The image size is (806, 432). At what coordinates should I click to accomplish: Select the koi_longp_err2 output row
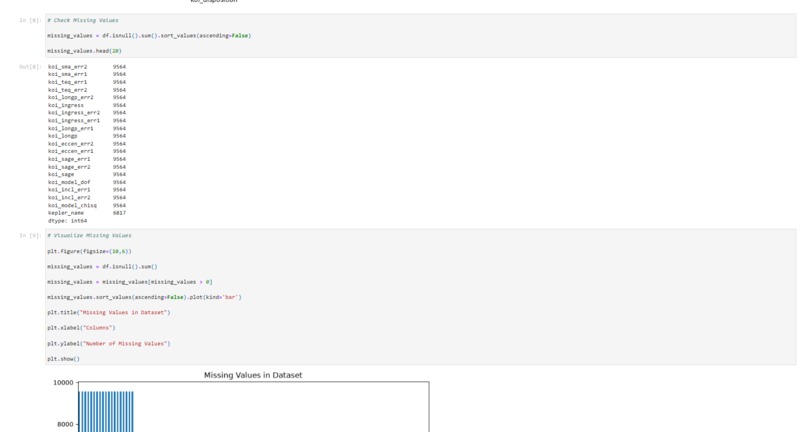(x=87, y=97)
